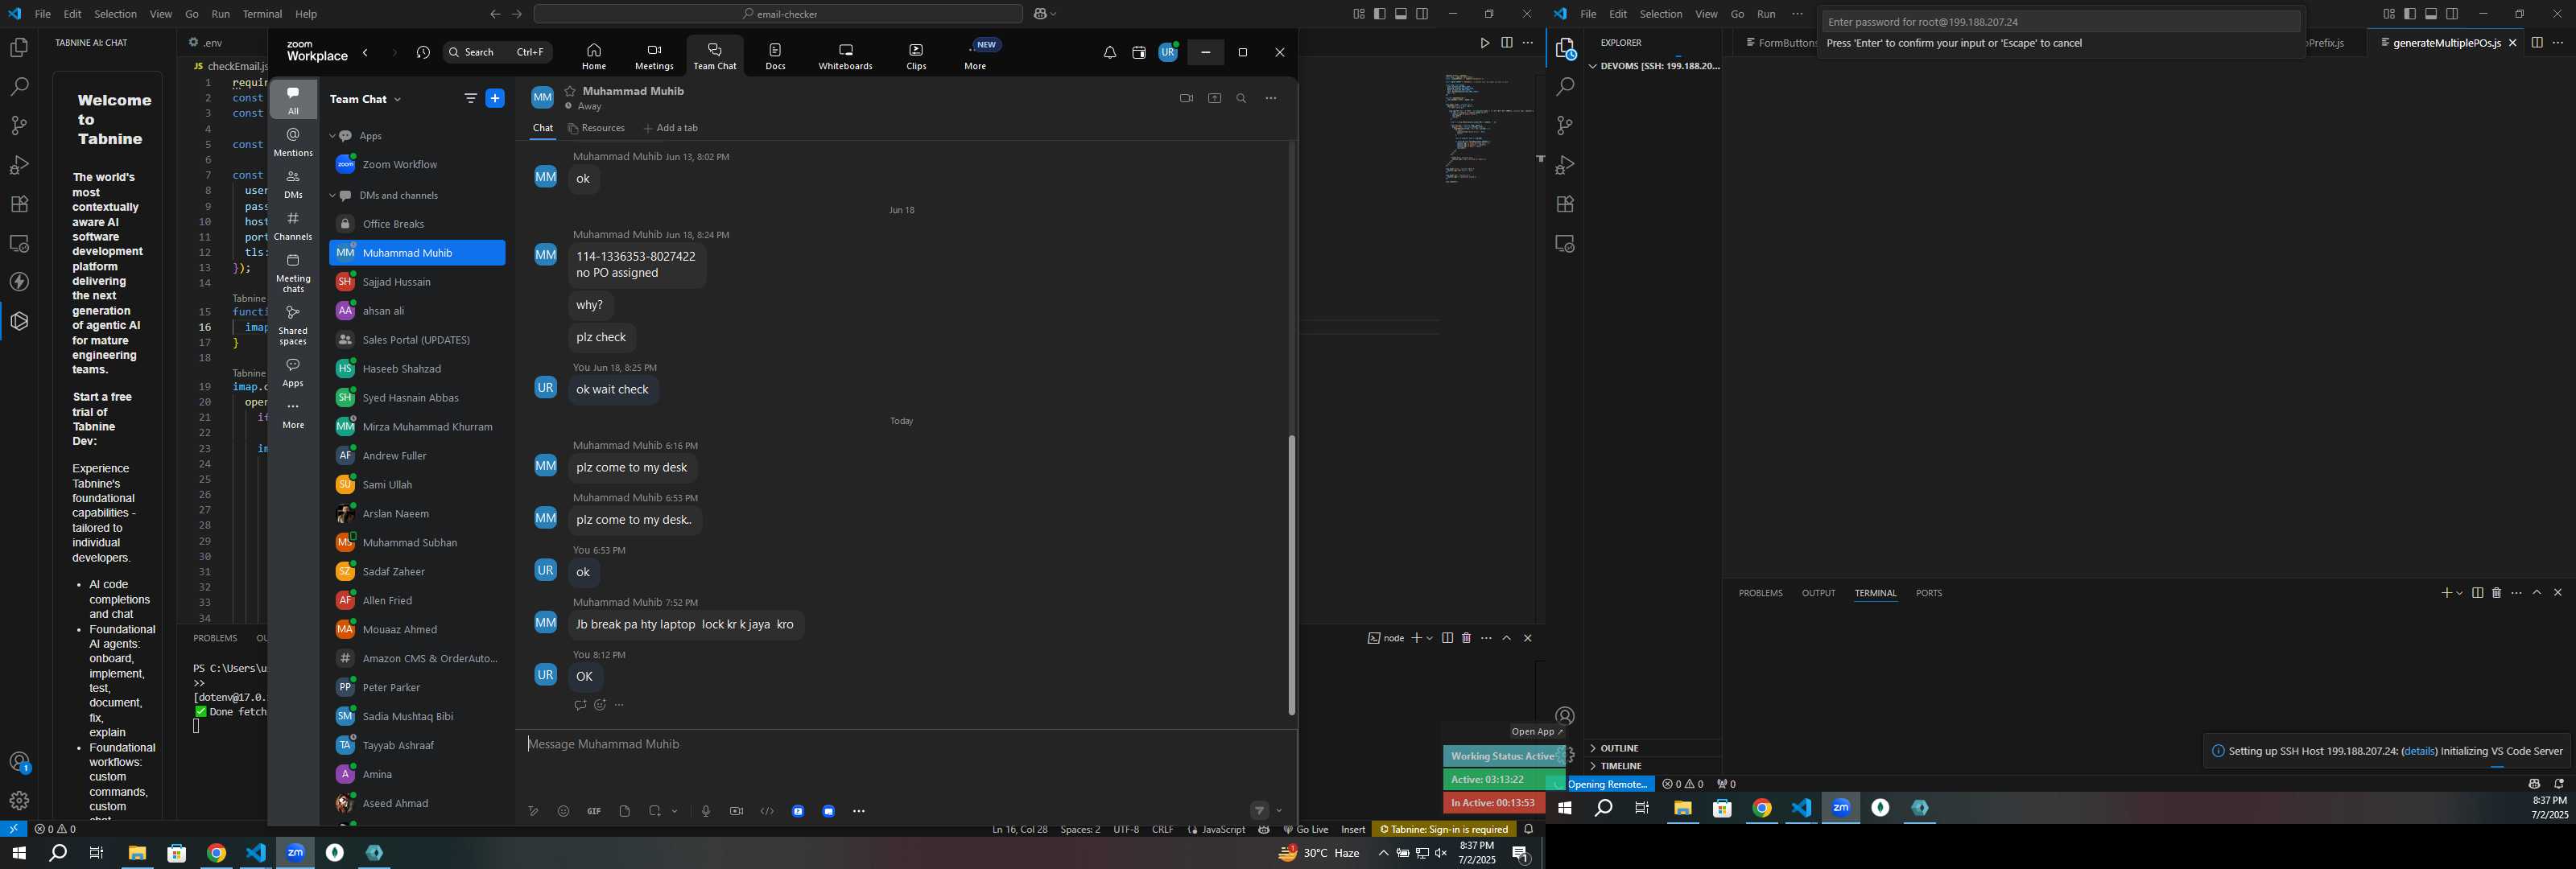This screenshot has width=2576, height=869.
Task: Open Docs in Zoom Workplace
Action: 776,56
